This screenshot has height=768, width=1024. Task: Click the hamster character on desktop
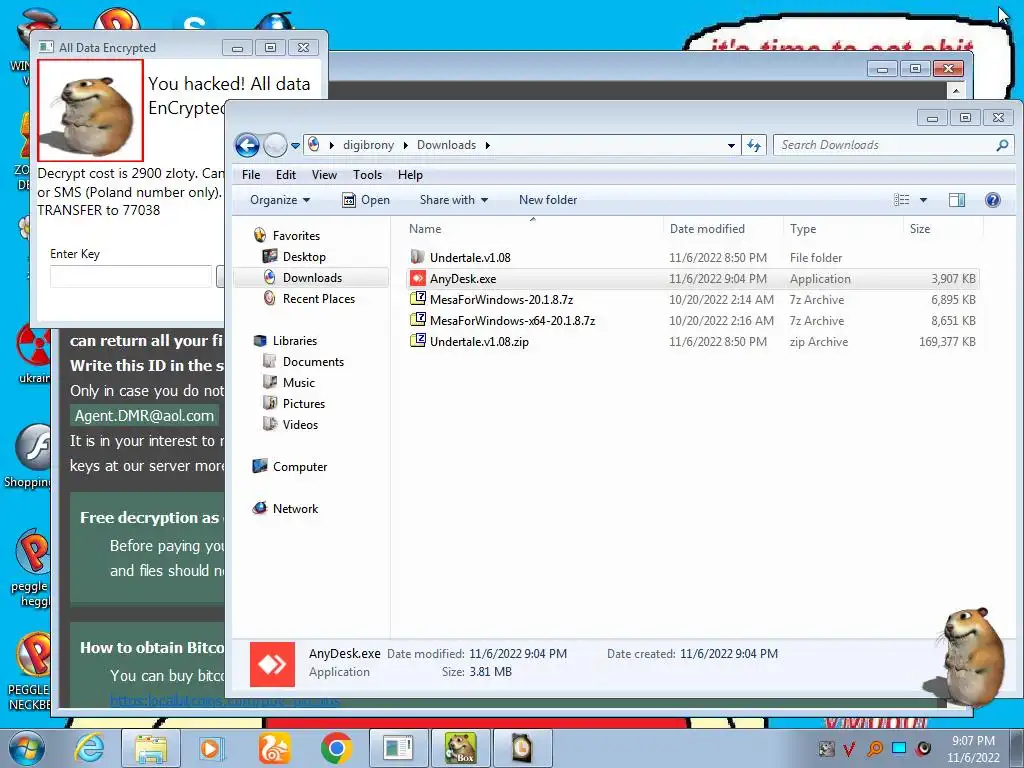pos(967,656)
